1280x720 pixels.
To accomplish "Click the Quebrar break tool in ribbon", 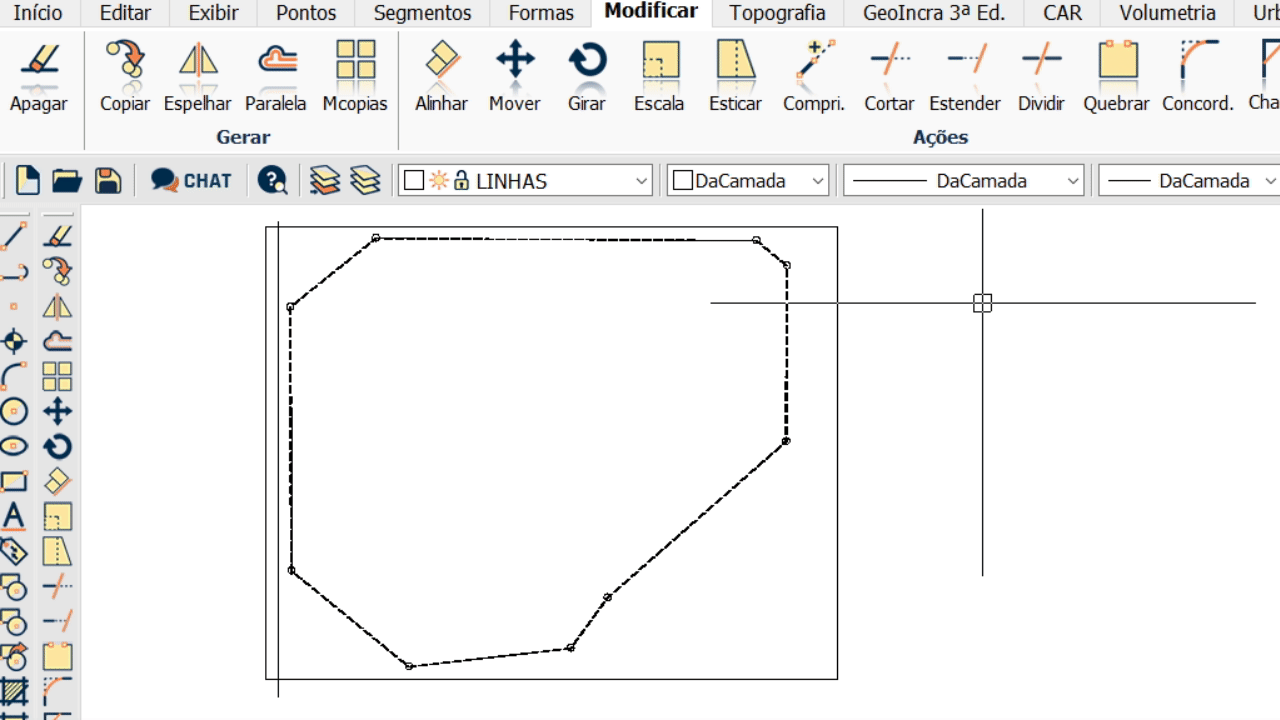I will pyautogui.click(x=1117, y=75).
